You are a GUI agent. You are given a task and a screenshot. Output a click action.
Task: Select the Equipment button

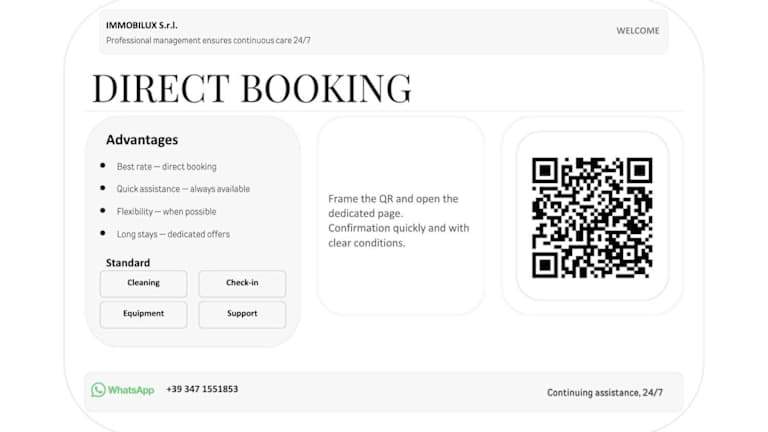pos(143,314)
